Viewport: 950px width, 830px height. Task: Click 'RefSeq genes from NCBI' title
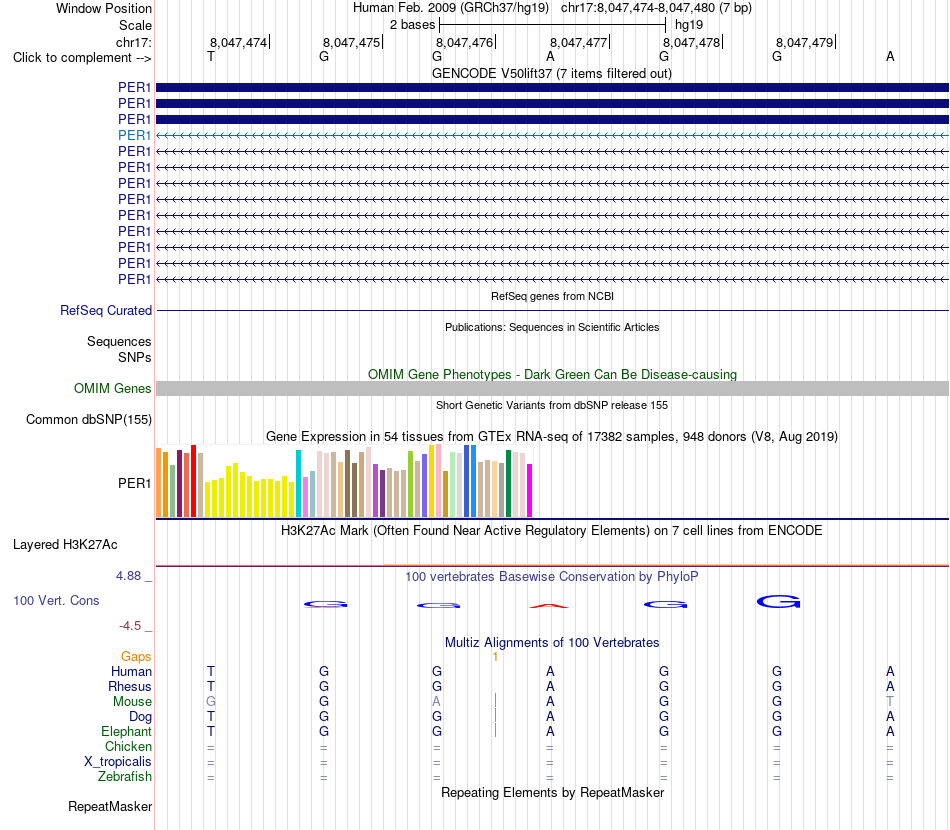pos(552,296)
